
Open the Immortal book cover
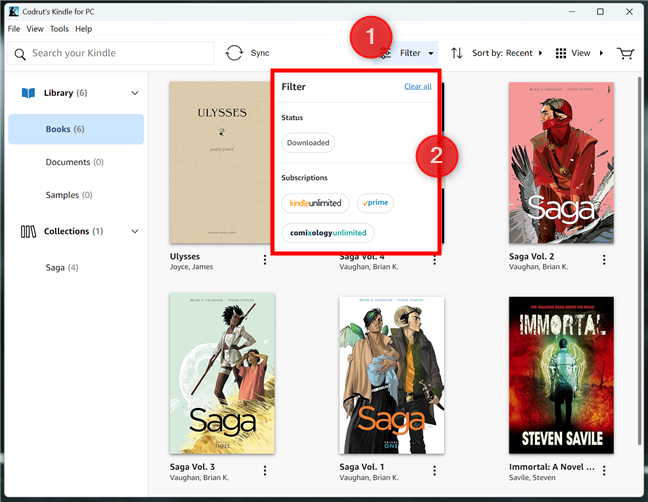(561, 375)
